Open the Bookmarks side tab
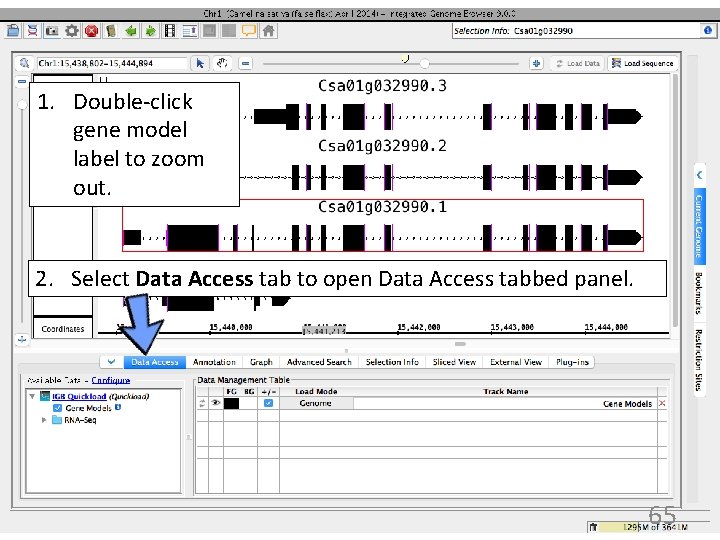 (699, 293)
